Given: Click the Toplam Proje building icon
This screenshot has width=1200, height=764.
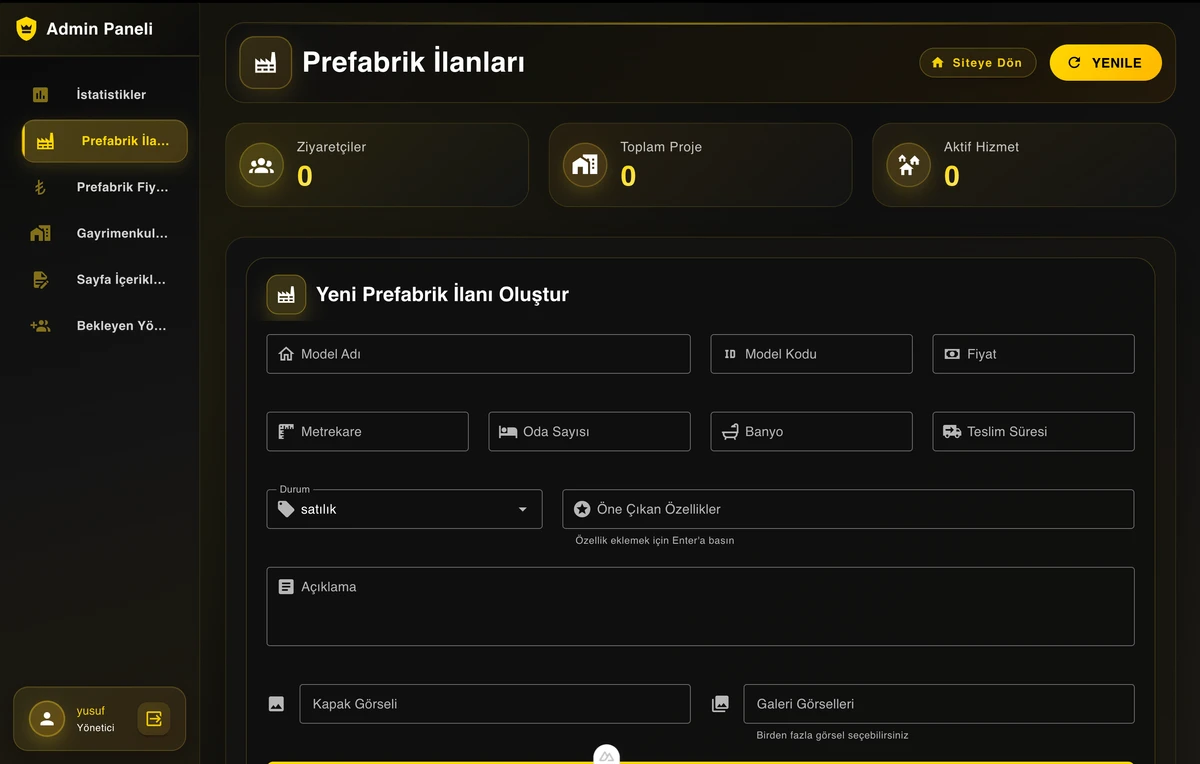Looking at the screenshot, I should pyautogui.click(x=585, y=165).
